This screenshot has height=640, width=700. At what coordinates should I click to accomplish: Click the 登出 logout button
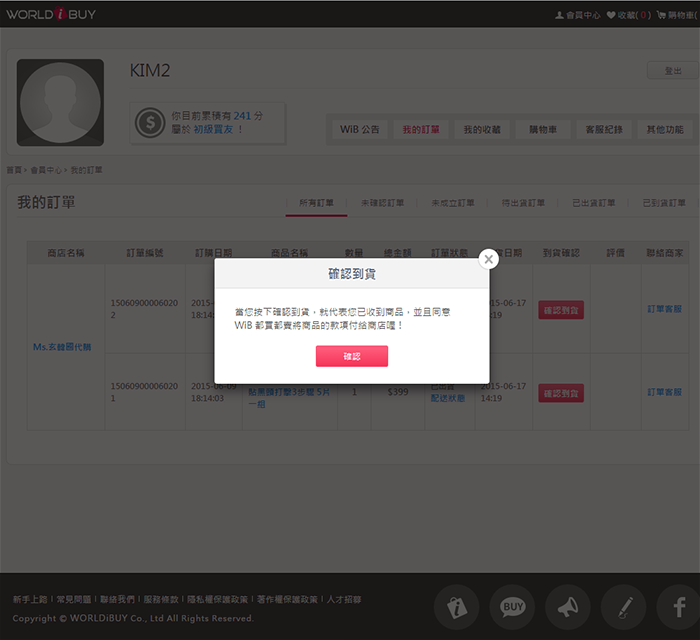pyautogui.click(x=673, y=71)
